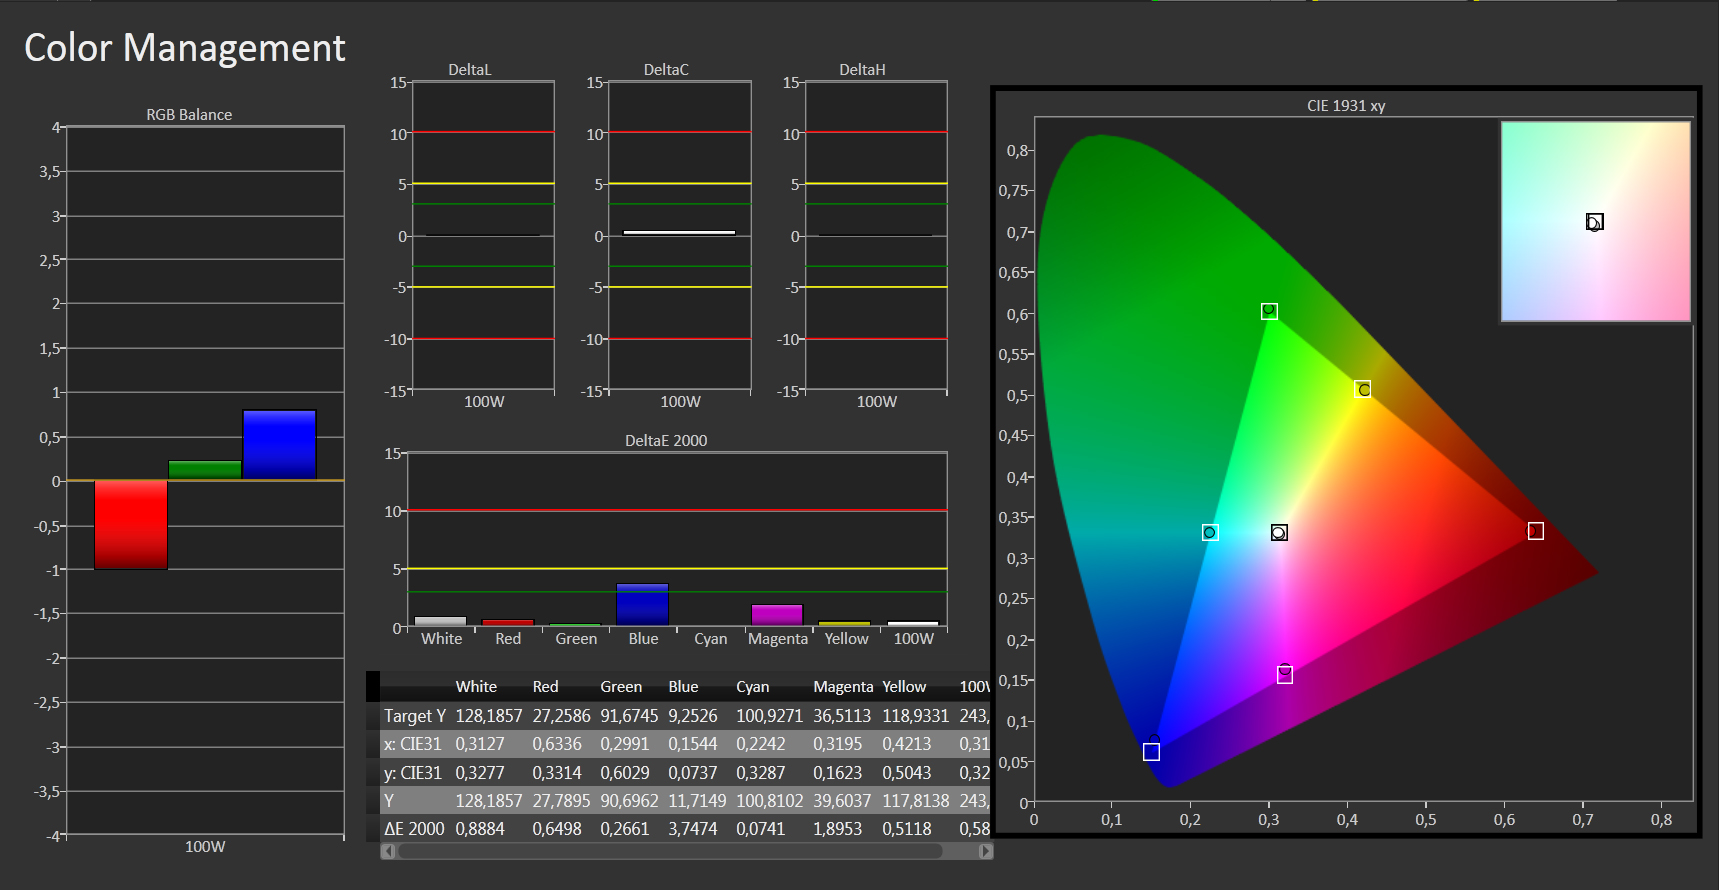Select the Blue column header in the table
Screen dimensions: 1719x890
click(683, 687)
